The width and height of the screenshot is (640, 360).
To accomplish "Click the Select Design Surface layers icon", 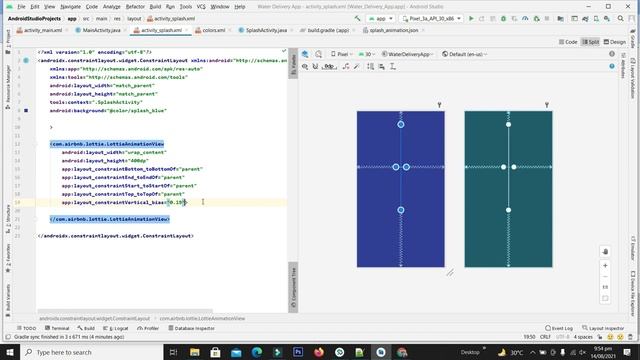I will pyautogui.click(x=305, y=54).
